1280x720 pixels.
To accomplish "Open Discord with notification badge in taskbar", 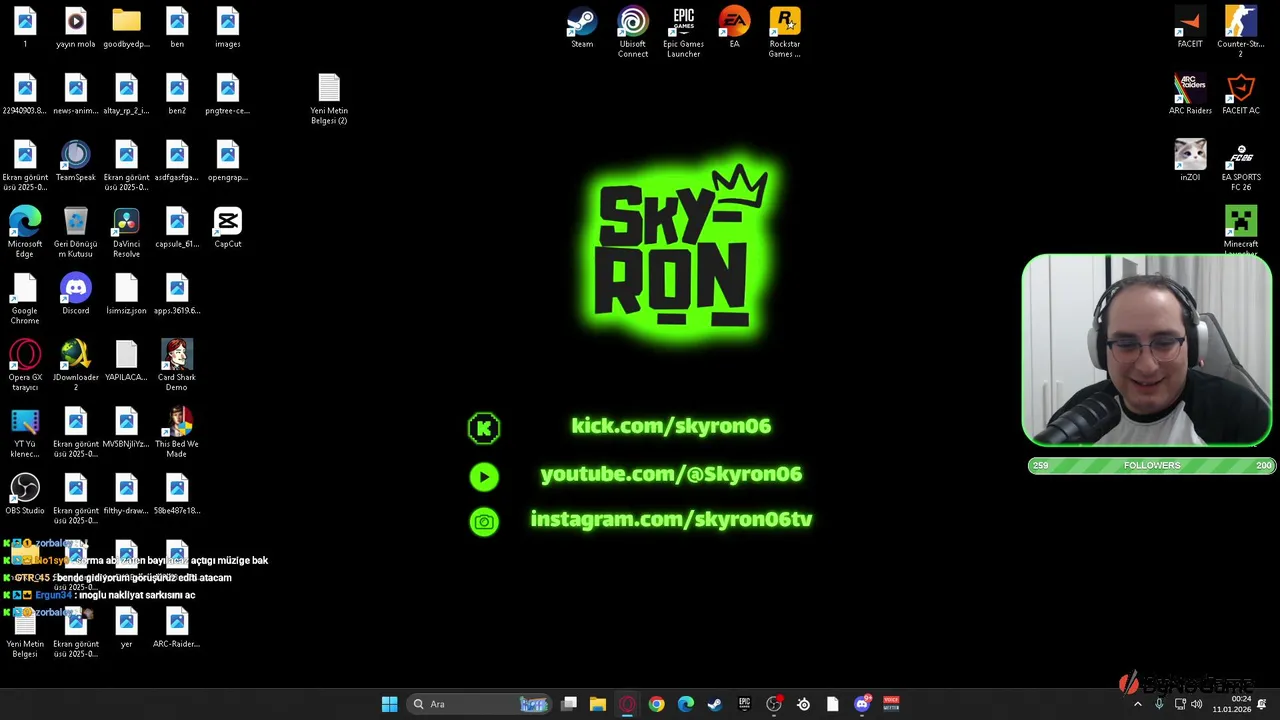I will (862, 704).
